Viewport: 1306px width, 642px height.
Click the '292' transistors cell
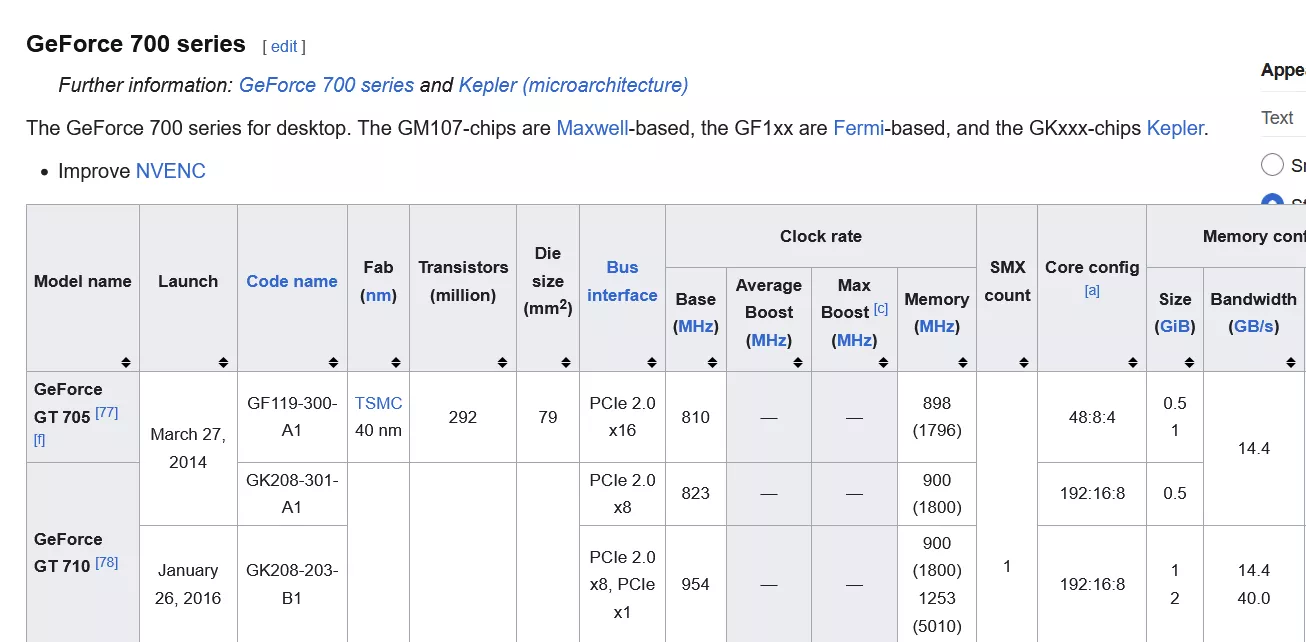463,417
